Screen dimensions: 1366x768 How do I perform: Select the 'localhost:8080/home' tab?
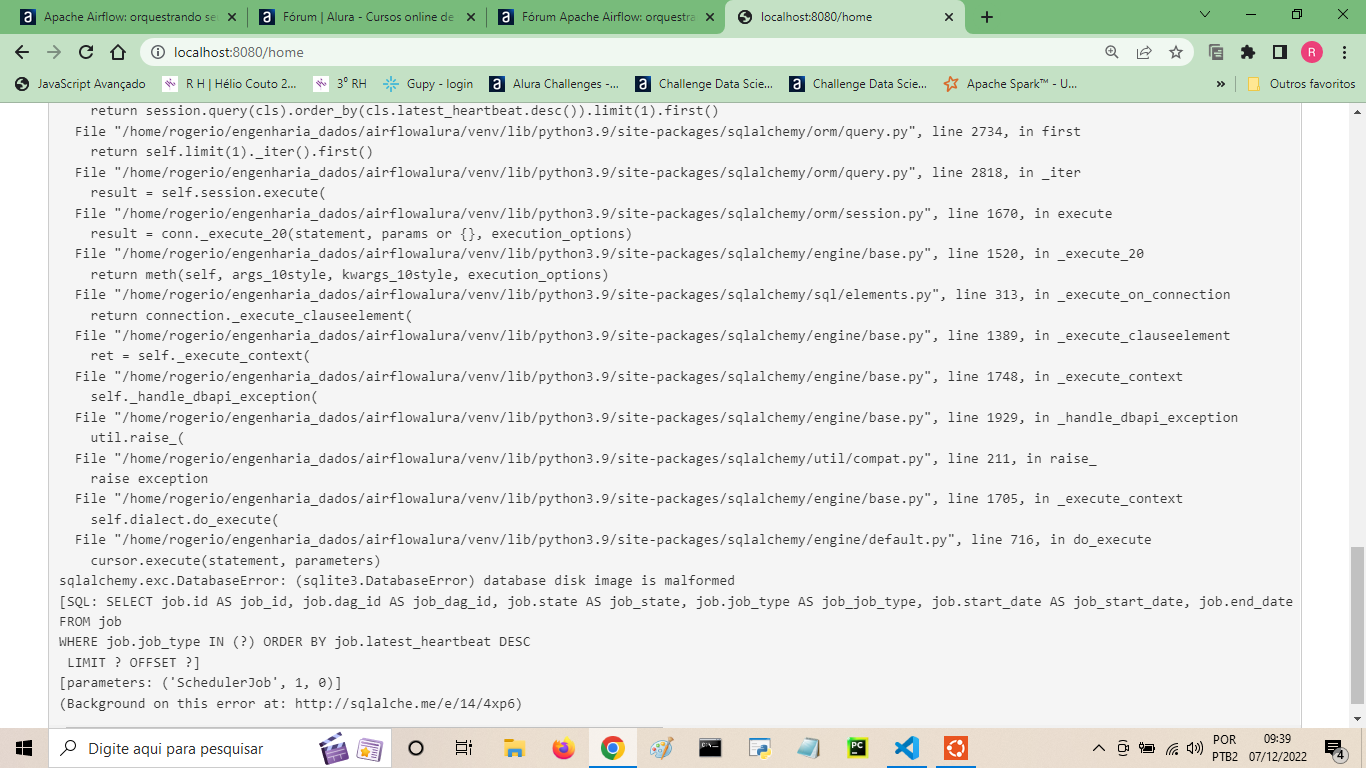[x=843, y=17]
